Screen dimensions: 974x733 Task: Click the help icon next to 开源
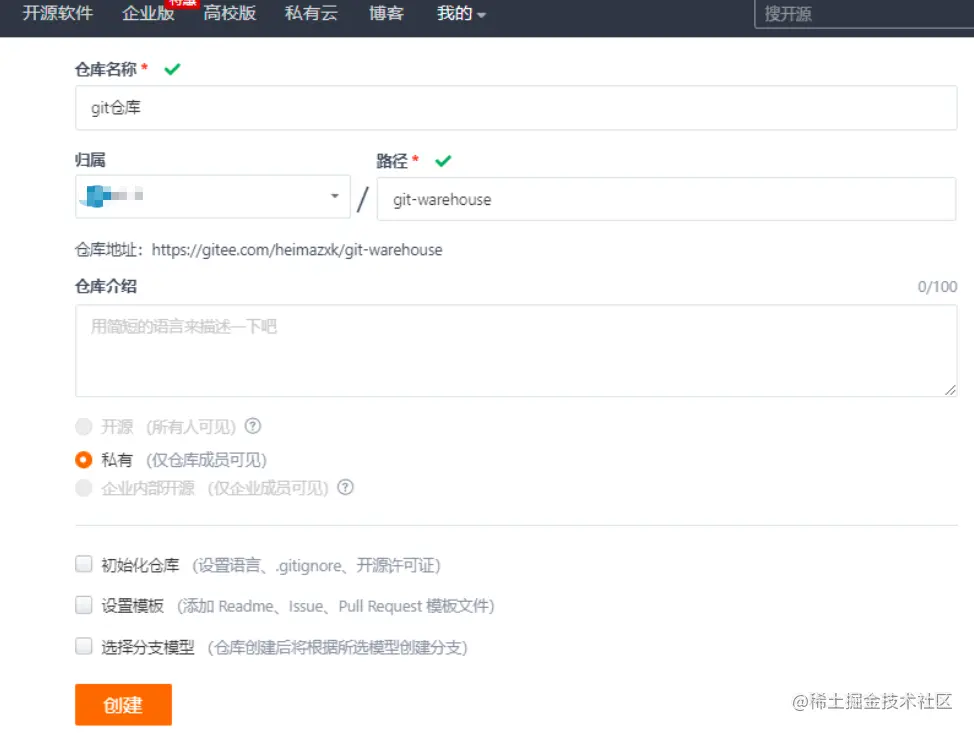pos(253,426)
